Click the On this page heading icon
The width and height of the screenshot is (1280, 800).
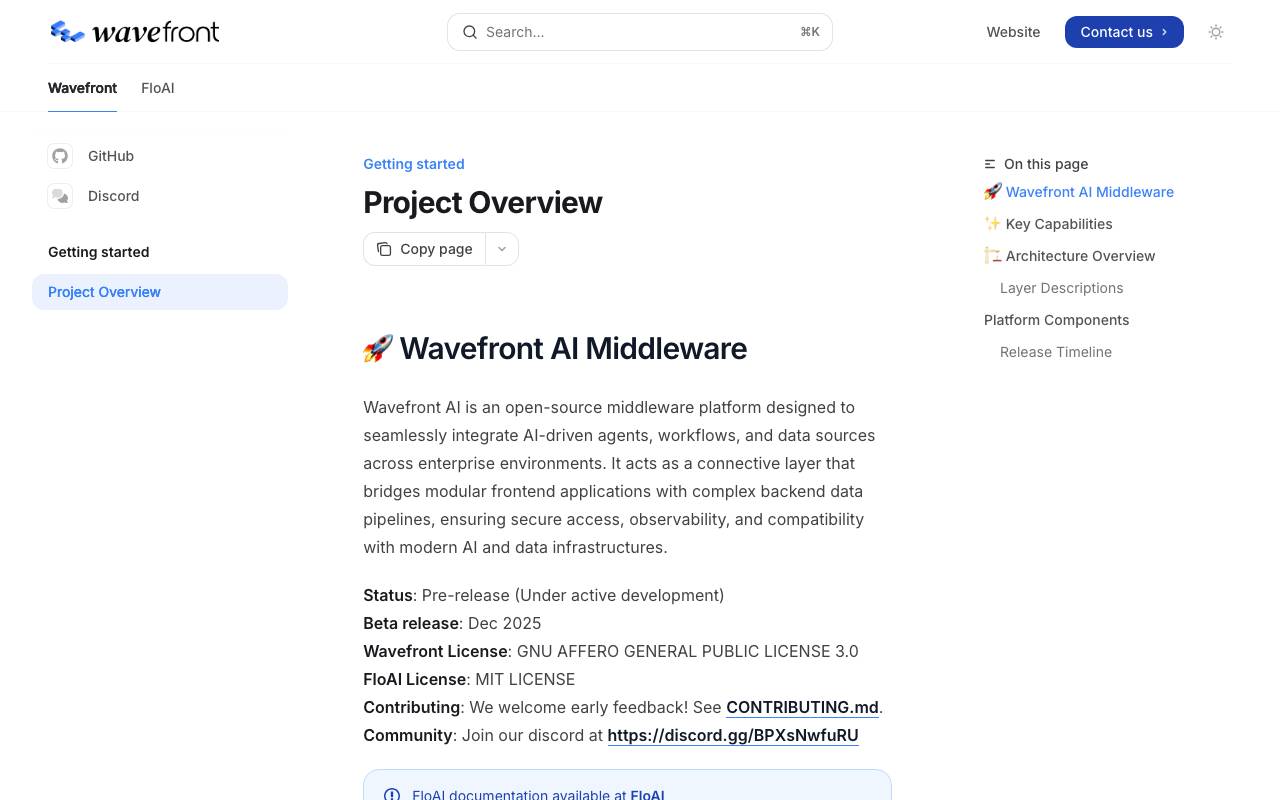point(990,164)
